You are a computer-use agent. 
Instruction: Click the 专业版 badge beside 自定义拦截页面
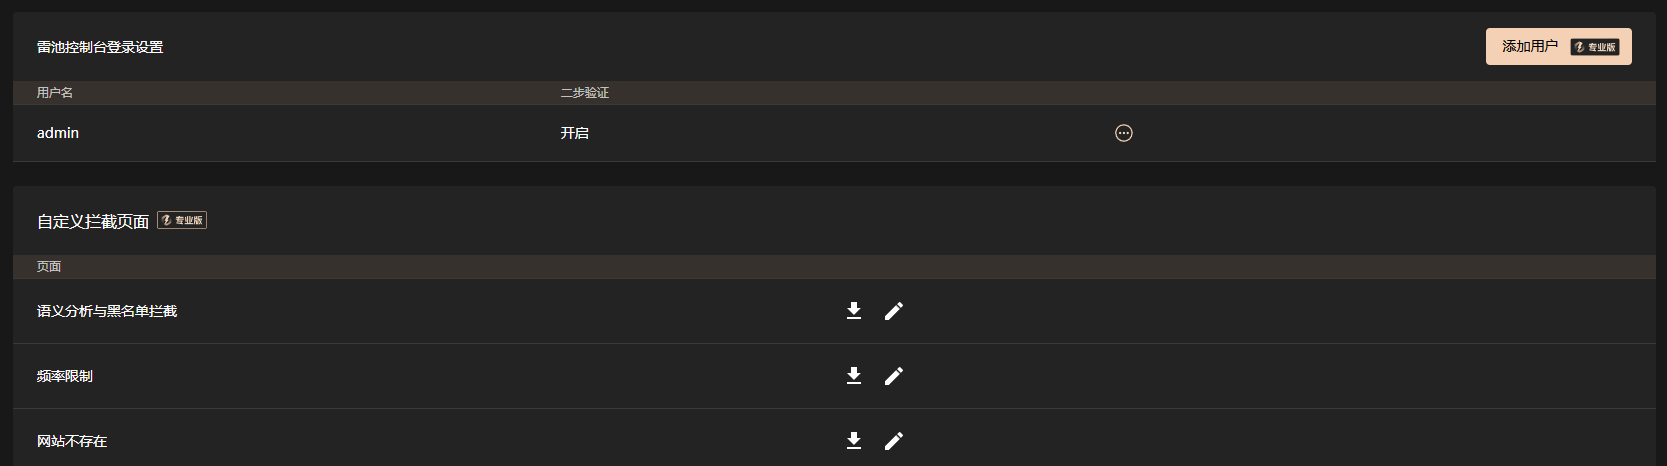coord(182,220)
